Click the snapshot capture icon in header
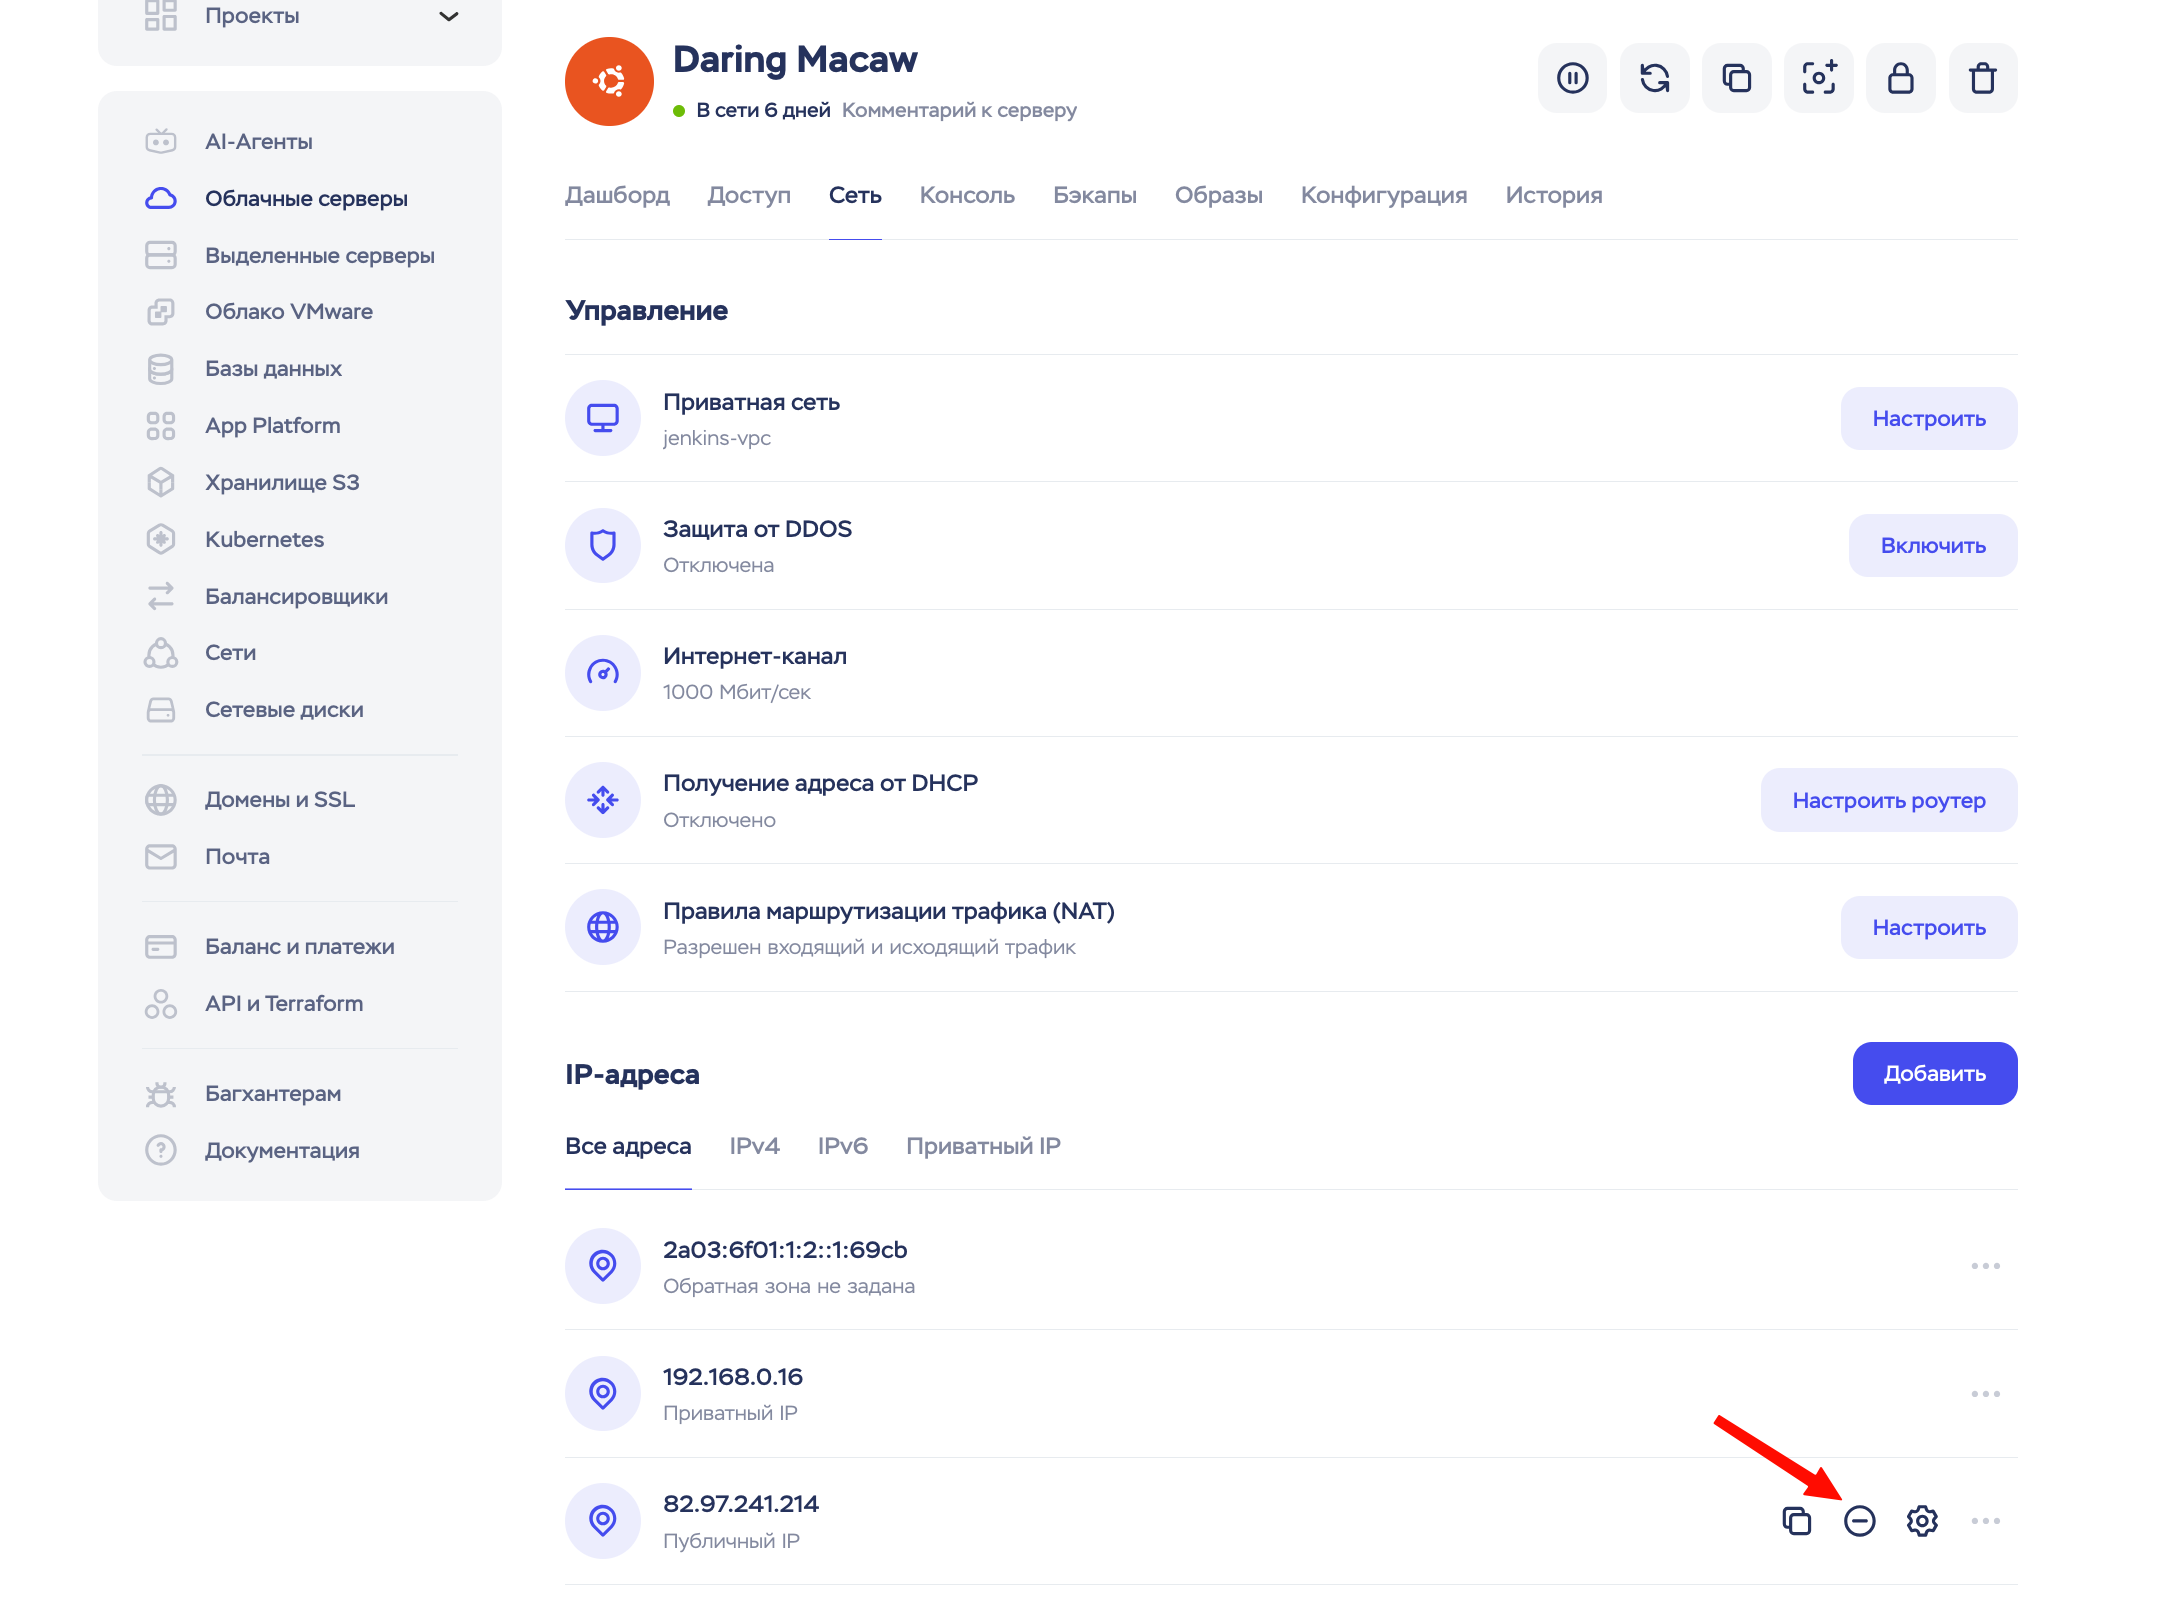 coord(1818,78)
